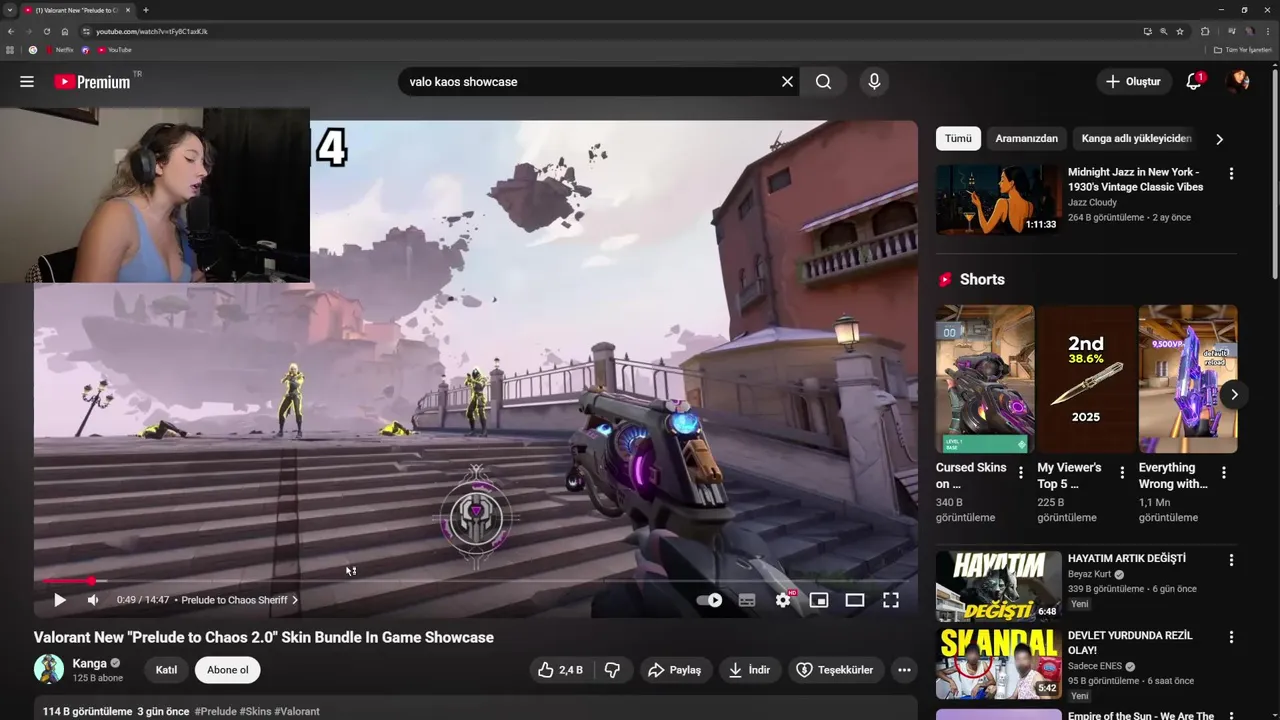Open a new browser tab
Viewport: 1280px width, 720px height.
(x=146, y=10)
